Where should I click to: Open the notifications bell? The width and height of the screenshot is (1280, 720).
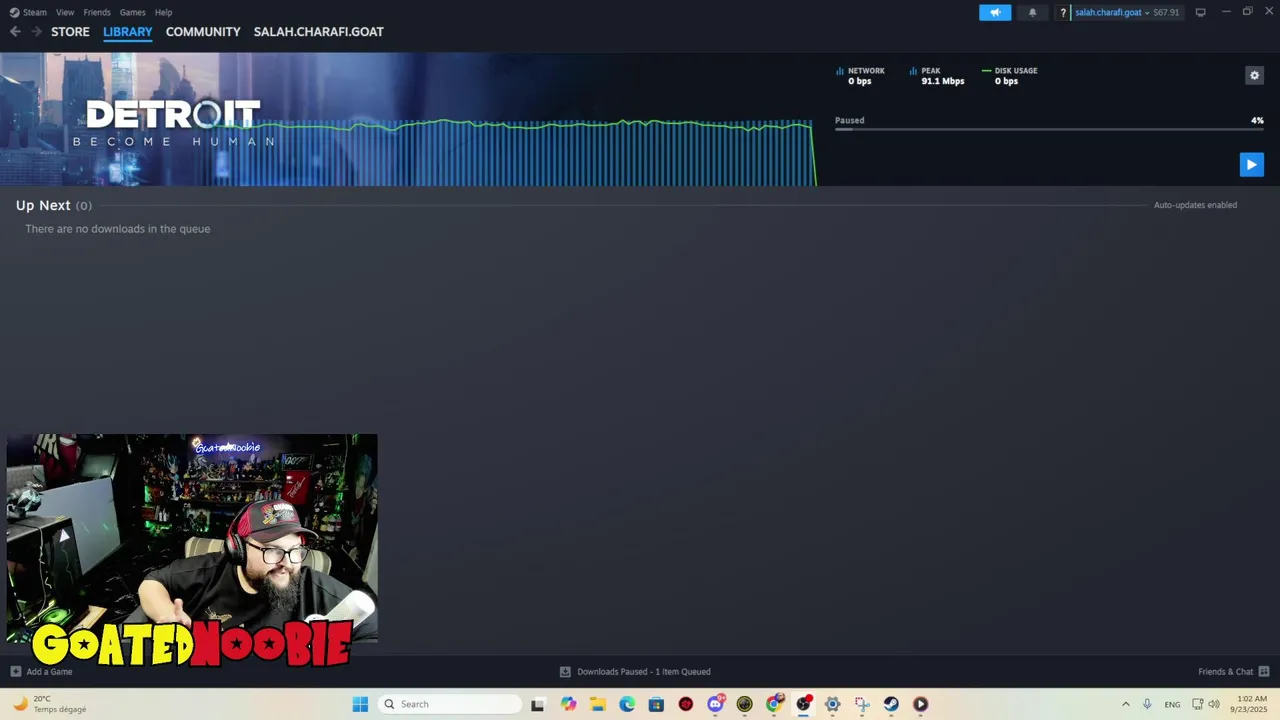[1033, 12]
